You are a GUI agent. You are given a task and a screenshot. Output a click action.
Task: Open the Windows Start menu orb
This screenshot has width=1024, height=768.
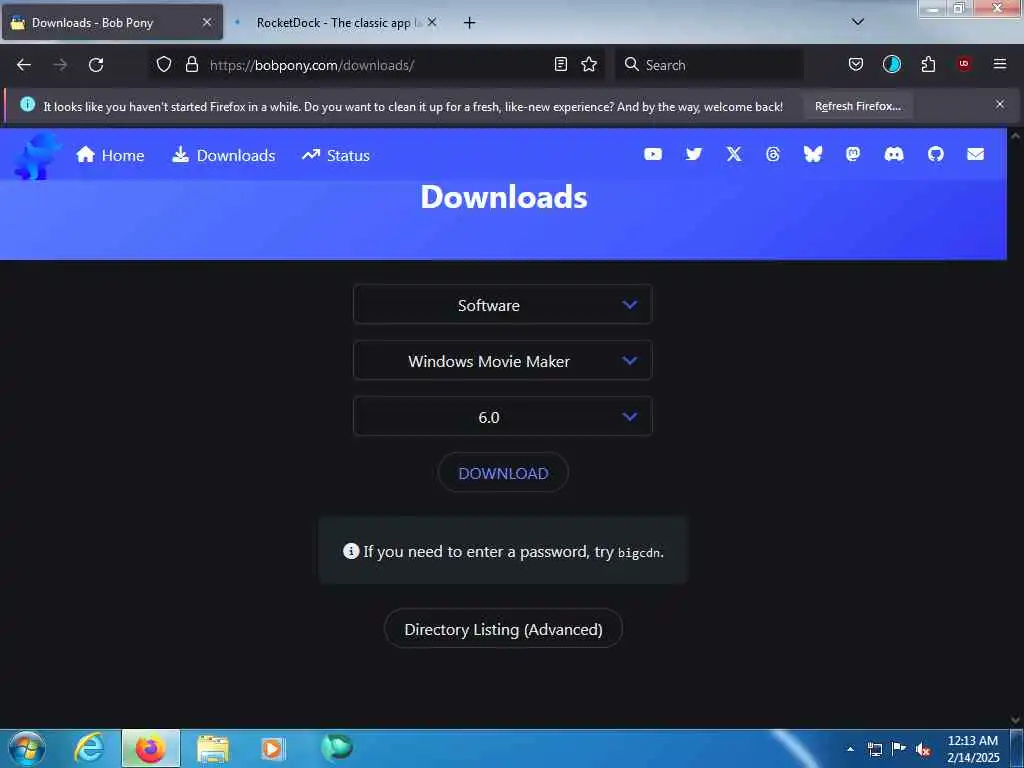(27, 748)
